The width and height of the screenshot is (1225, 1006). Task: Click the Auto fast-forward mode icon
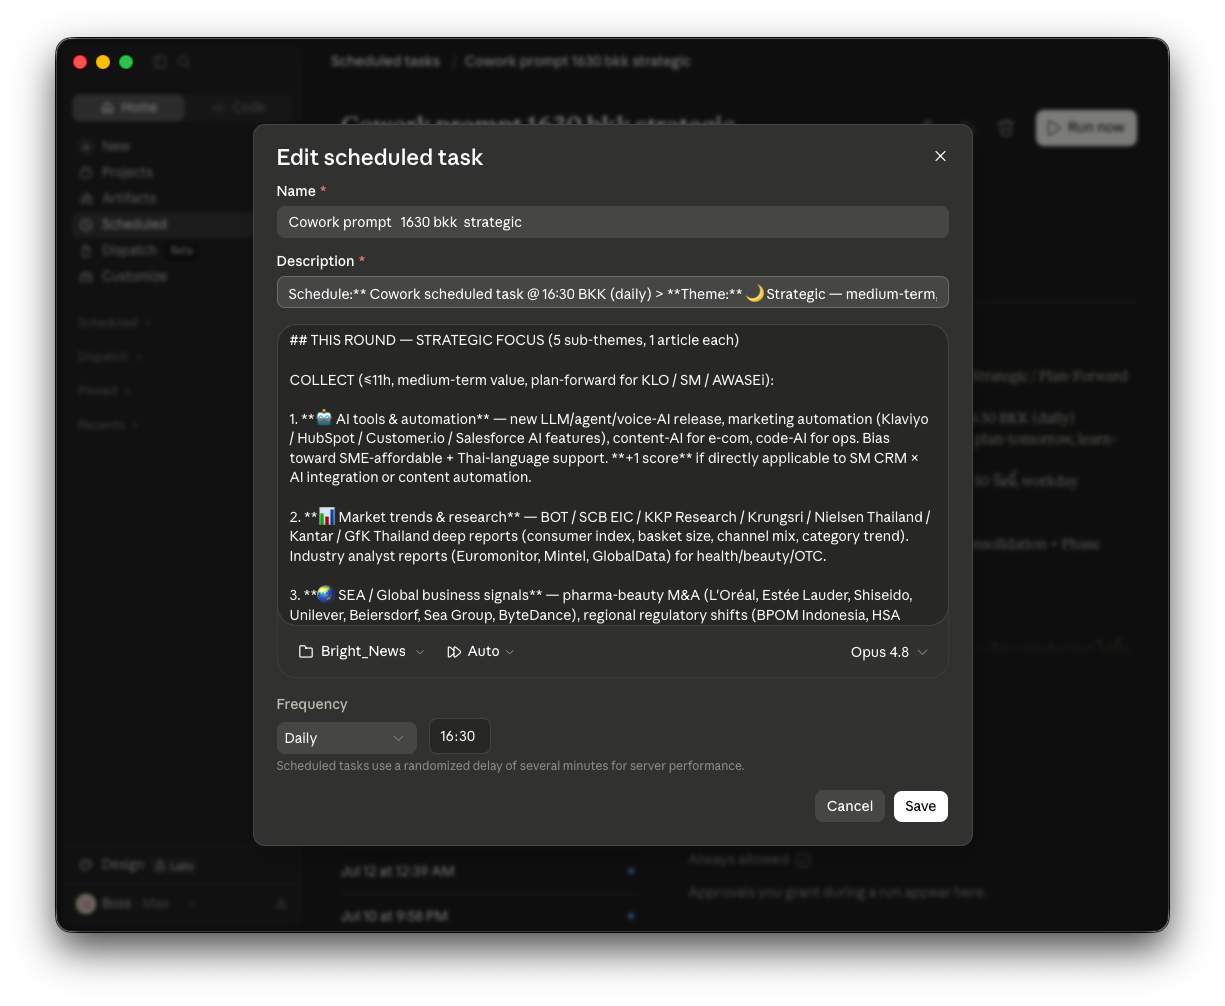[454, 651]
